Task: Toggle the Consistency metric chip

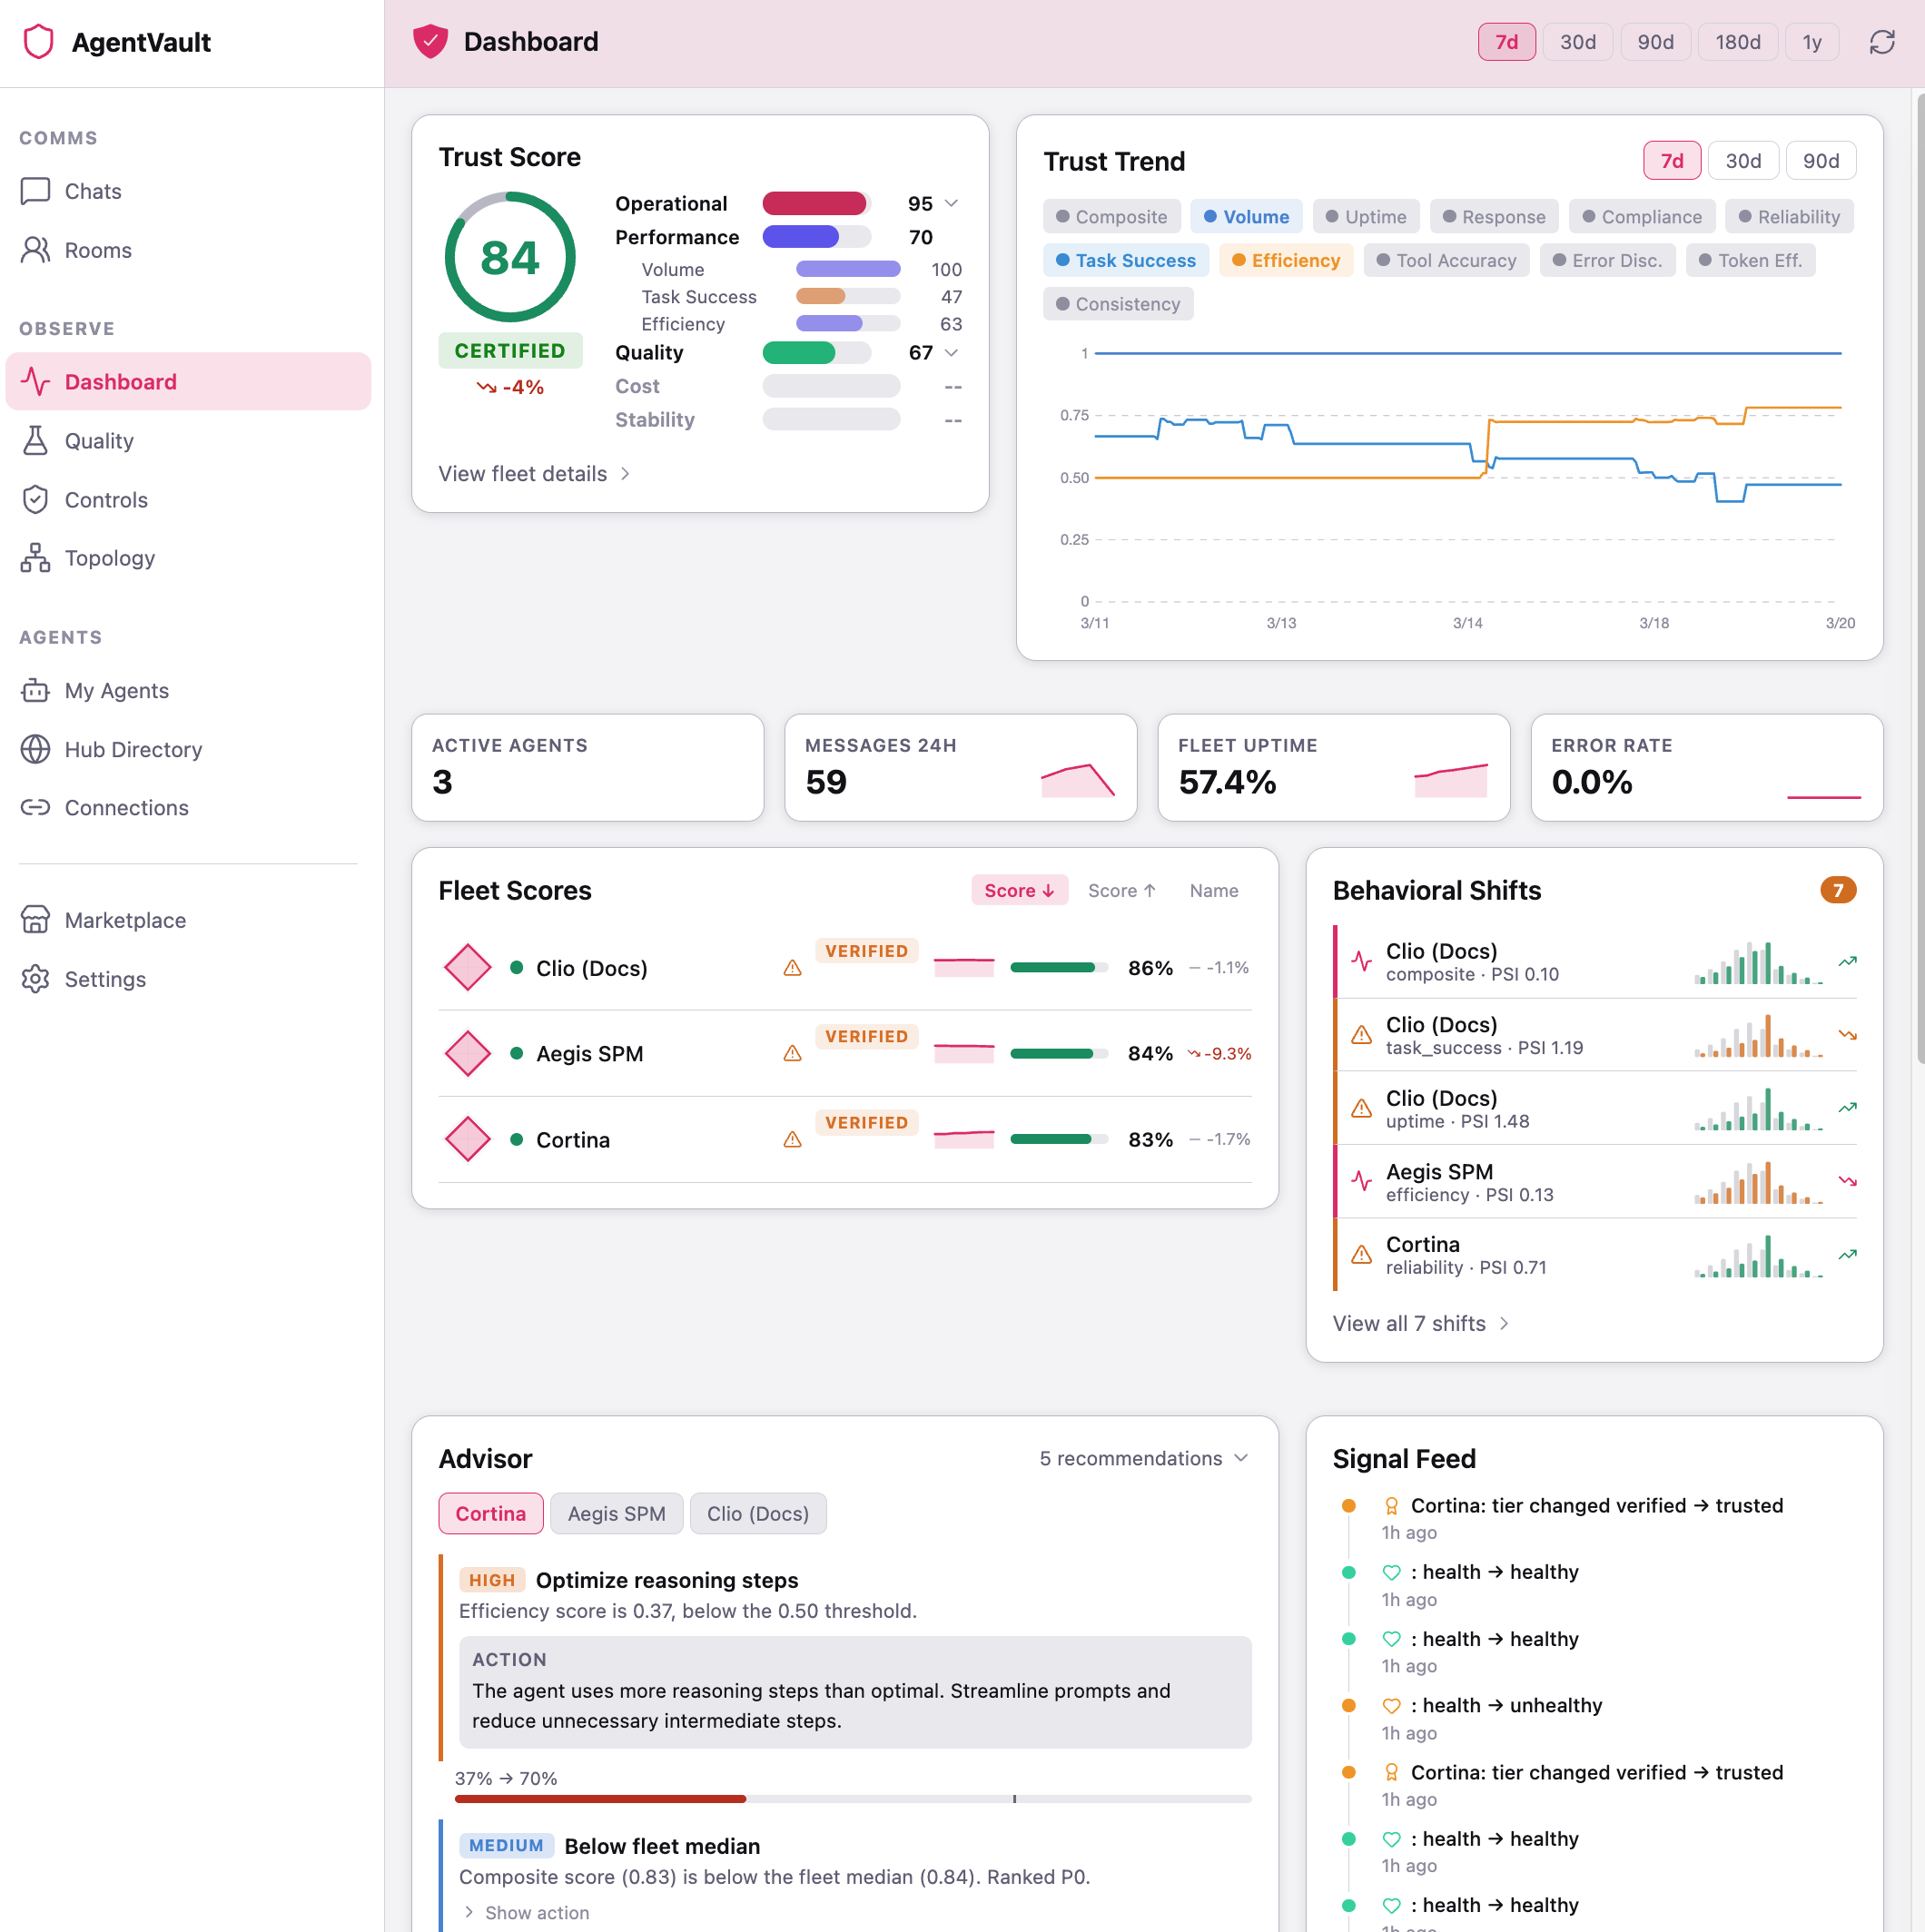Action: point(1118,303)
